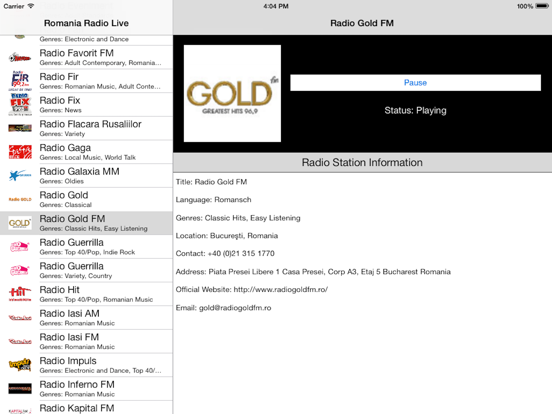Click the Address: Piata Presei Libere line
The height and width of the screenshot is (414, 552).
313,271
